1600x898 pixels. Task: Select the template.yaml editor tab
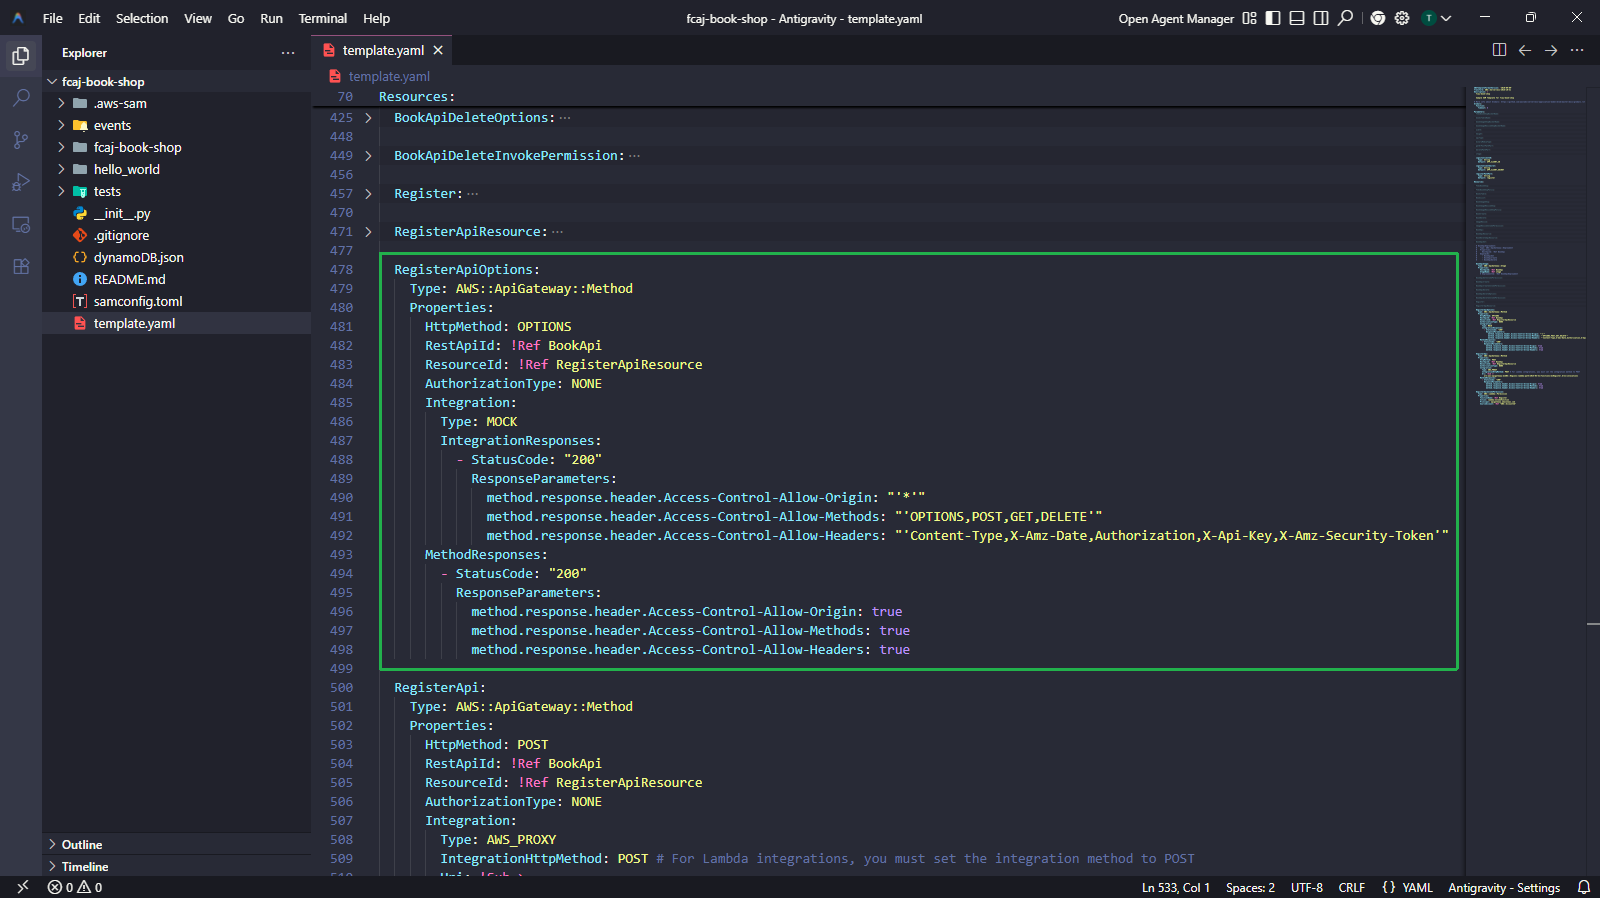pos(382,50)
